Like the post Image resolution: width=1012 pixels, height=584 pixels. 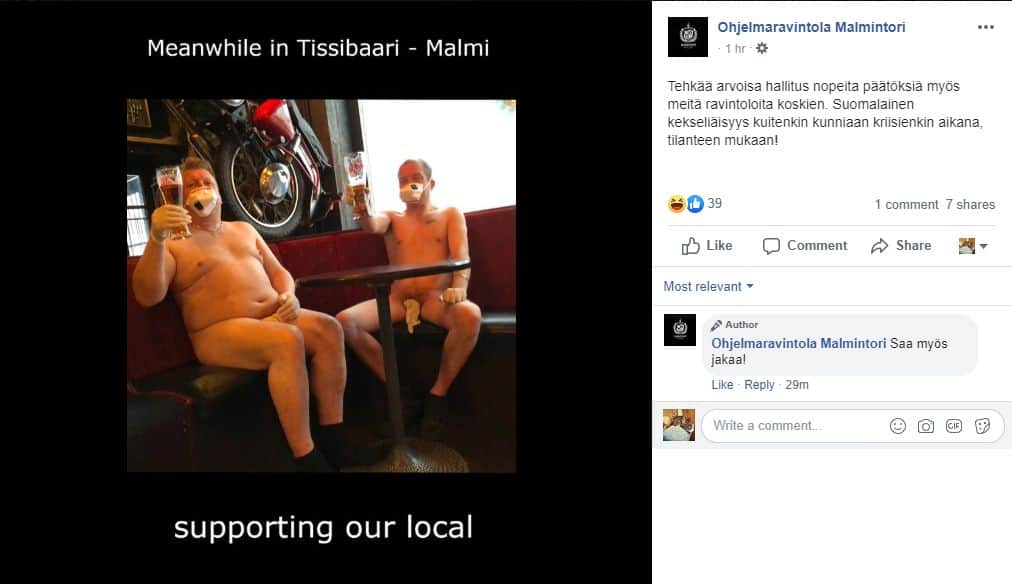(x=707, y=246)
